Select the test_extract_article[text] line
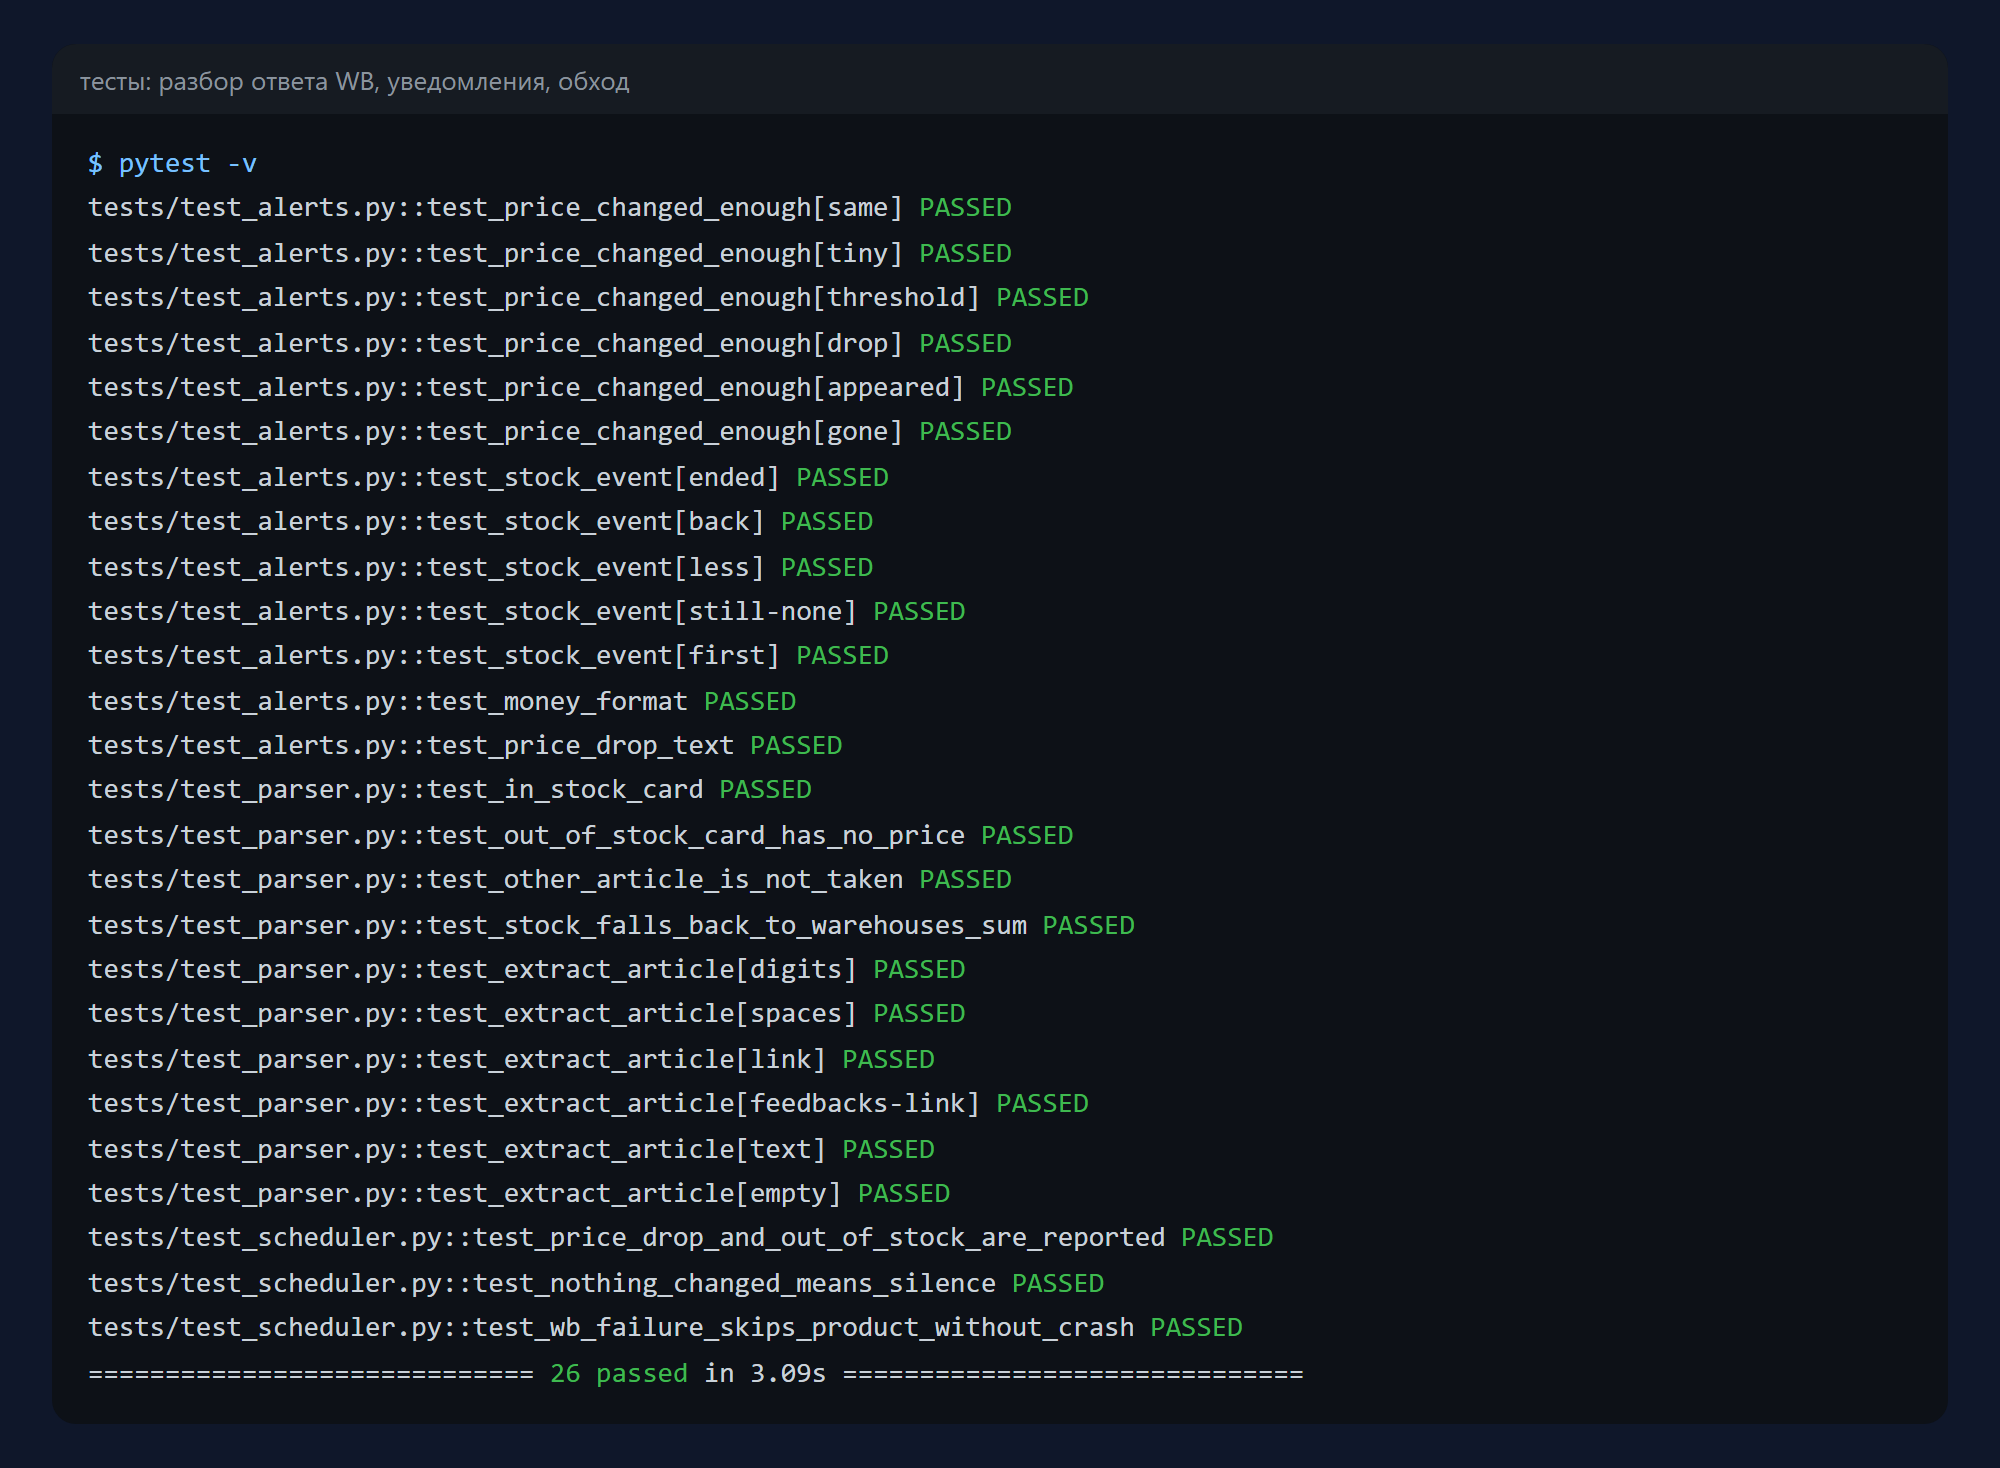Image resolution: width=2000 pixels, height=1468 pixels. tap(511, 1149)
